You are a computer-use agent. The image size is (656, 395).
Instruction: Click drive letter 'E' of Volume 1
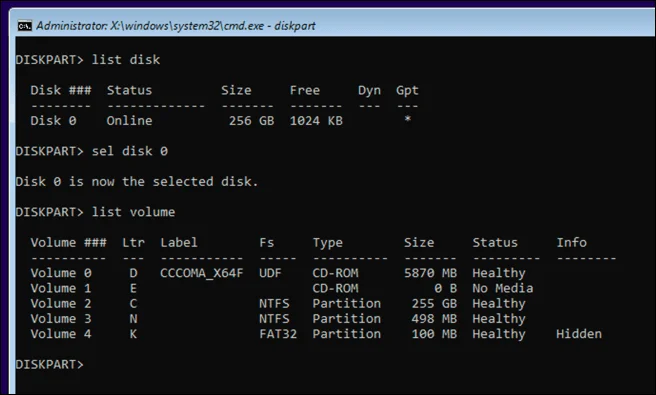click(x=133, y=288)
